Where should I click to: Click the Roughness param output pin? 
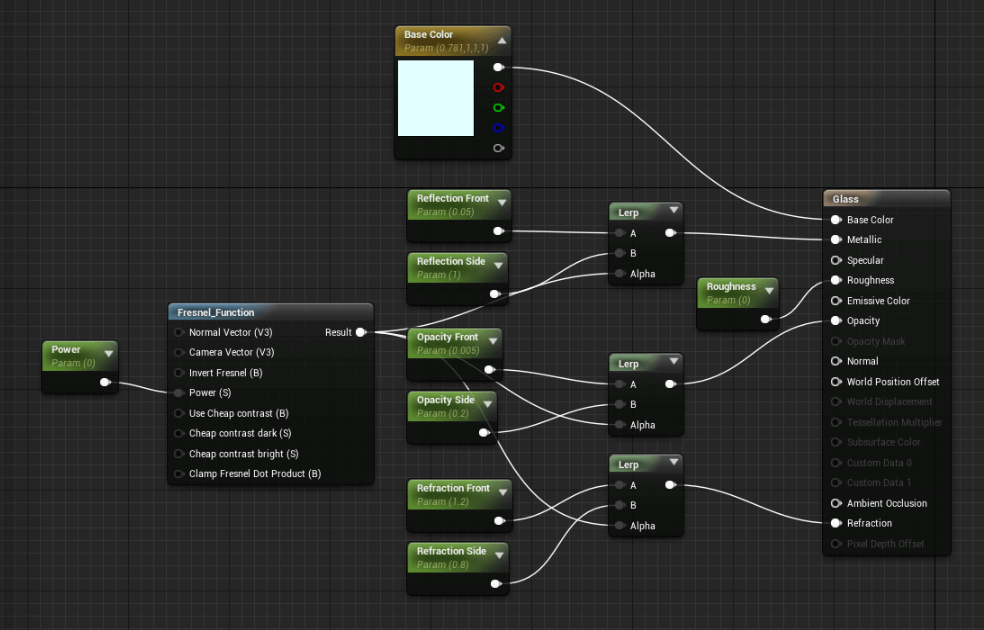click(x=766, y=319)
